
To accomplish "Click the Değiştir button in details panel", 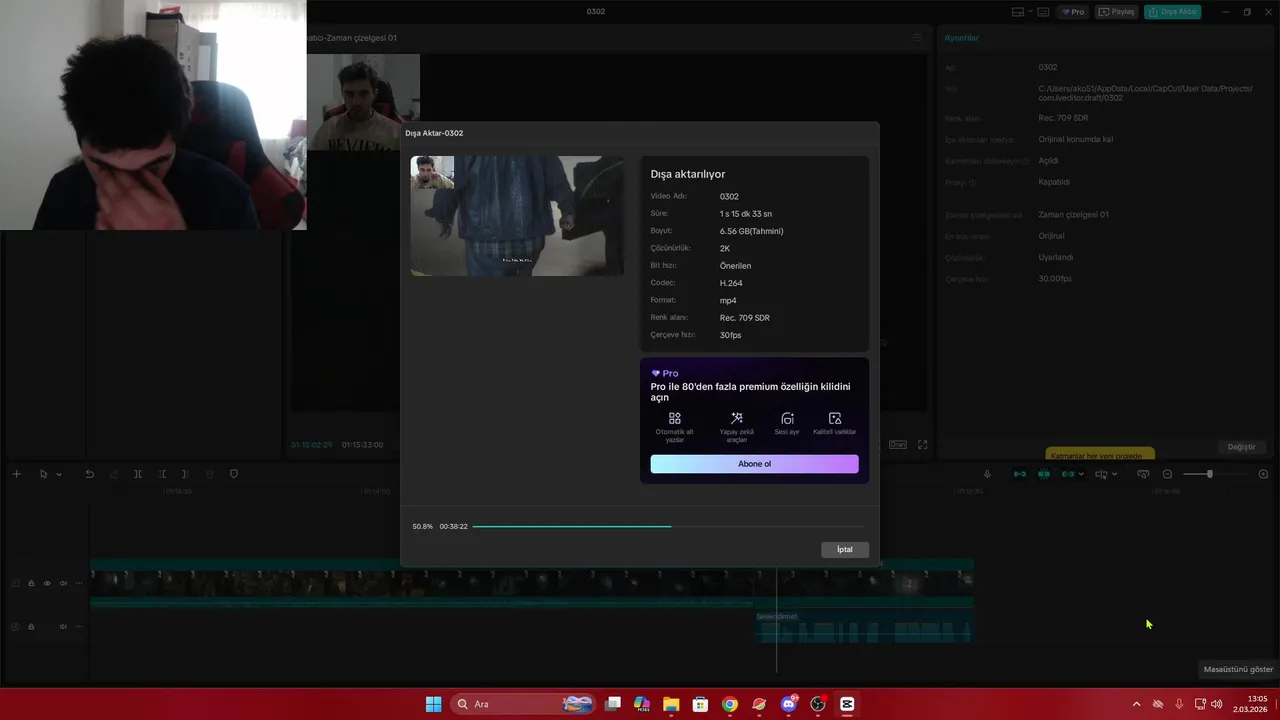I will tap(1241, 447).
